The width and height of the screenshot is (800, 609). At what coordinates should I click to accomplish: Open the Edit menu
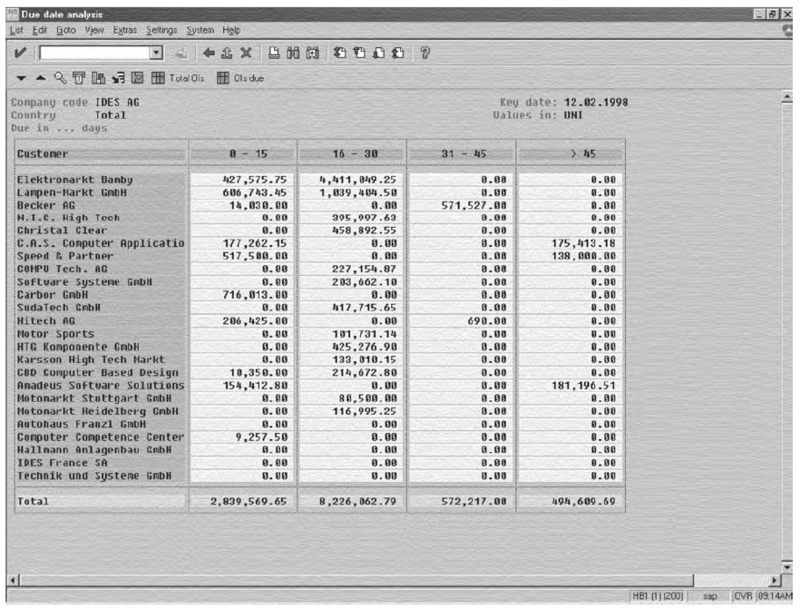[x=39, y=31]
